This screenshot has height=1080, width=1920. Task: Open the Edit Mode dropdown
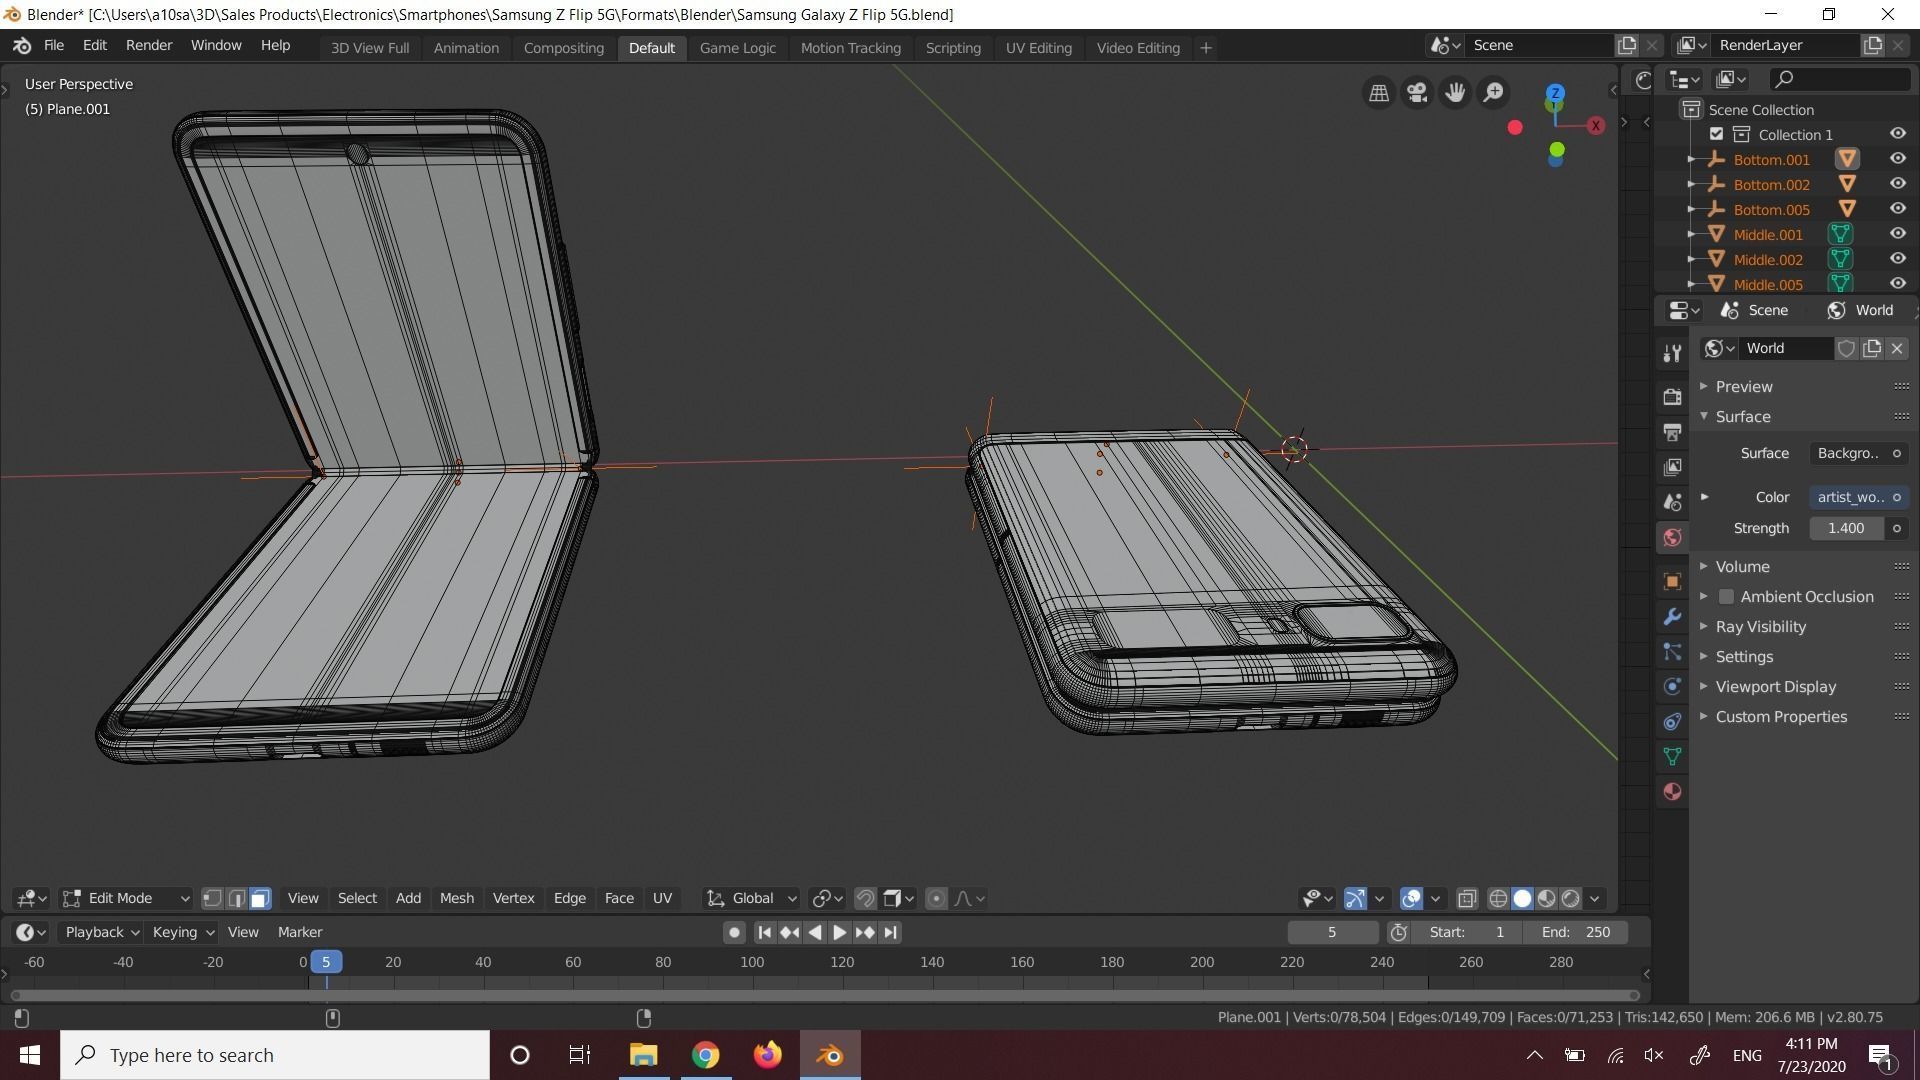(126, 898)
